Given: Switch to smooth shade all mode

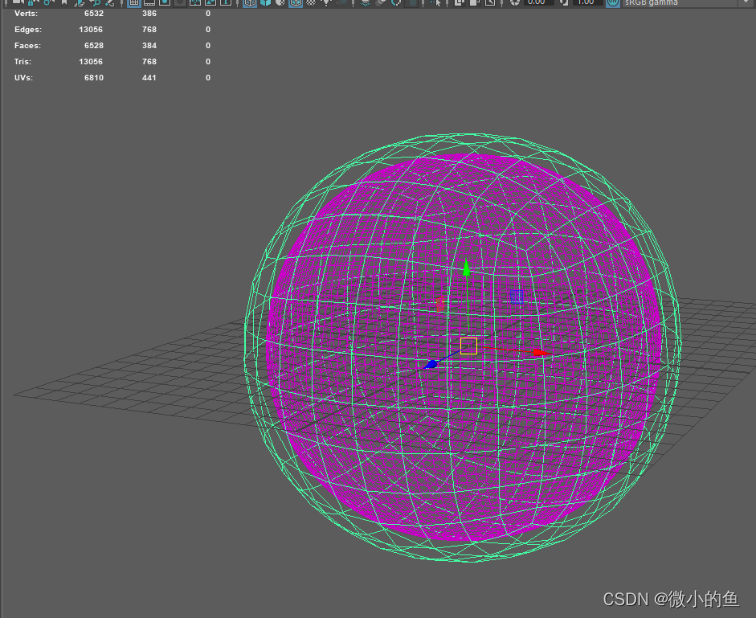Looking at the screenshot, I should (265, 2).
